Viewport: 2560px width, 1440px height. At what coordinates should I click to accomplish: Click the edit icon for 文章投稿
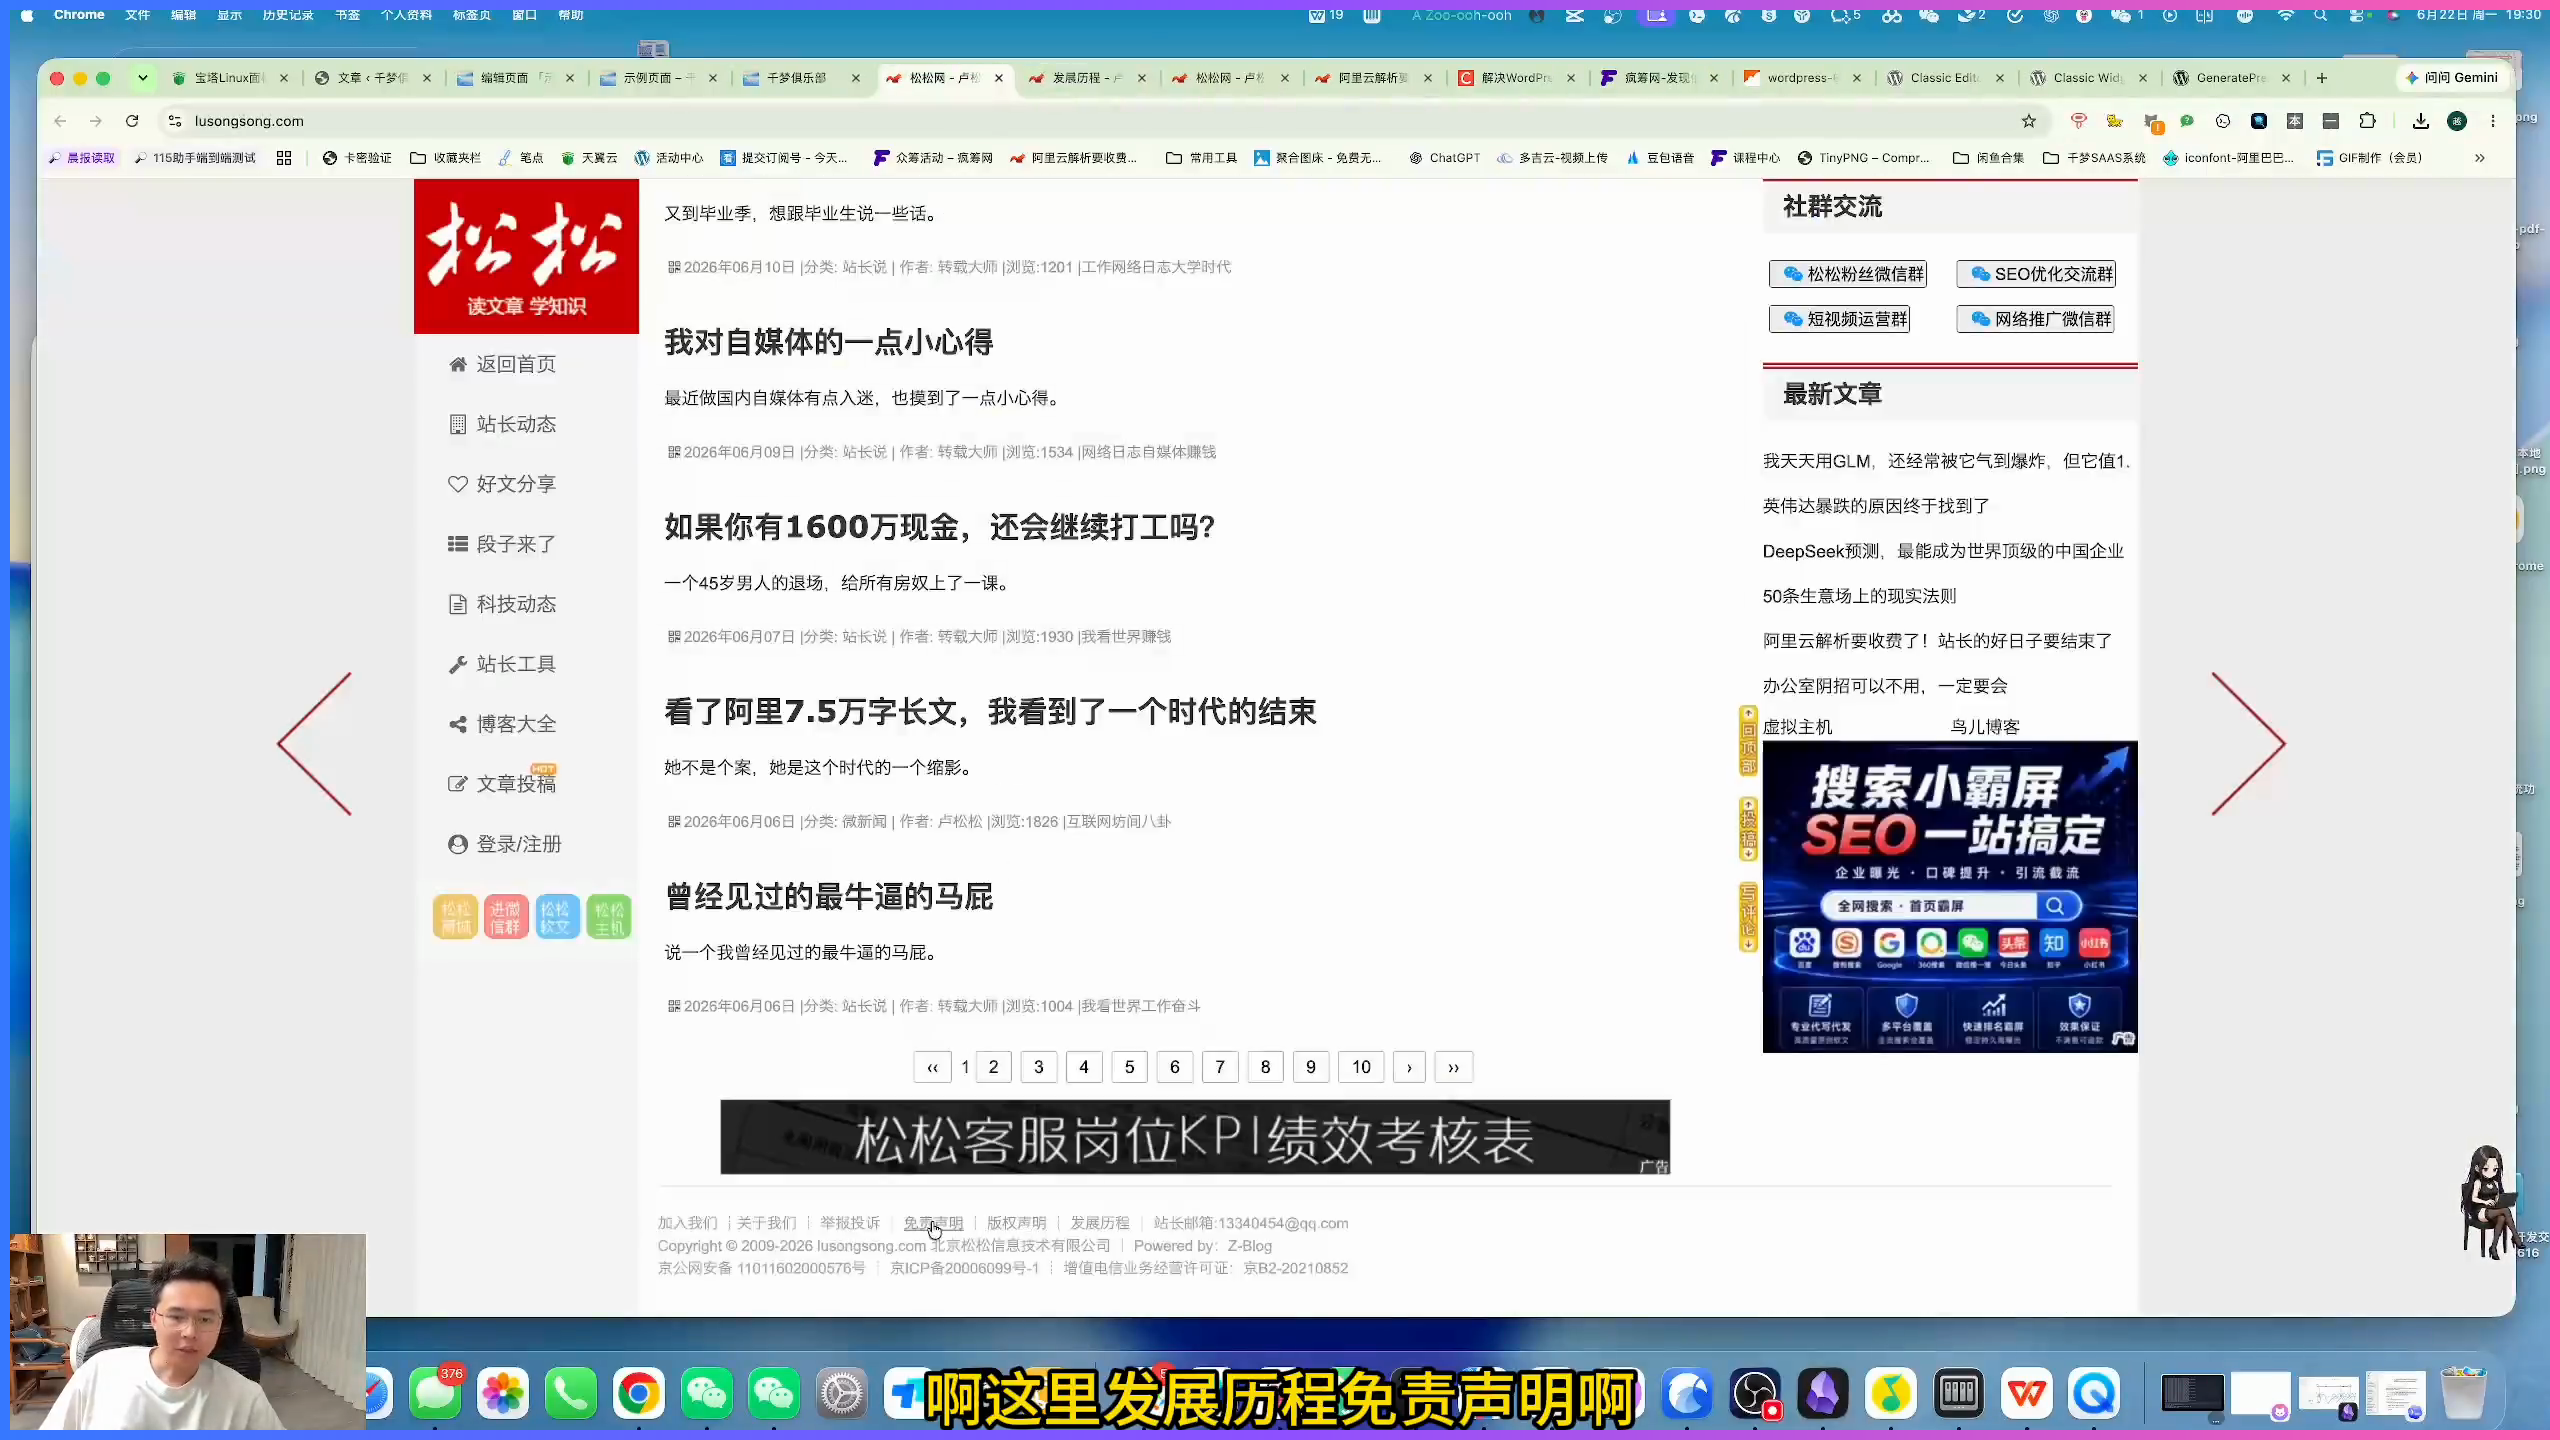pos(457,784)
